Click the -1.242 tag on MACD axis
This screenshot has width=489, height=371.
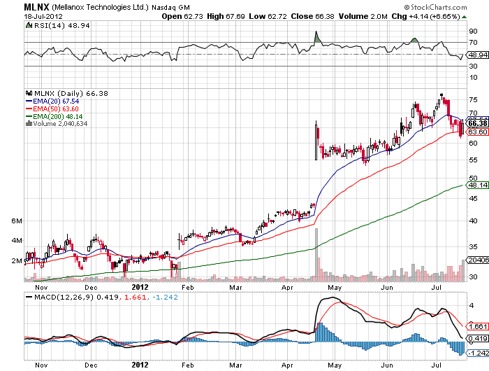(478, 353)
